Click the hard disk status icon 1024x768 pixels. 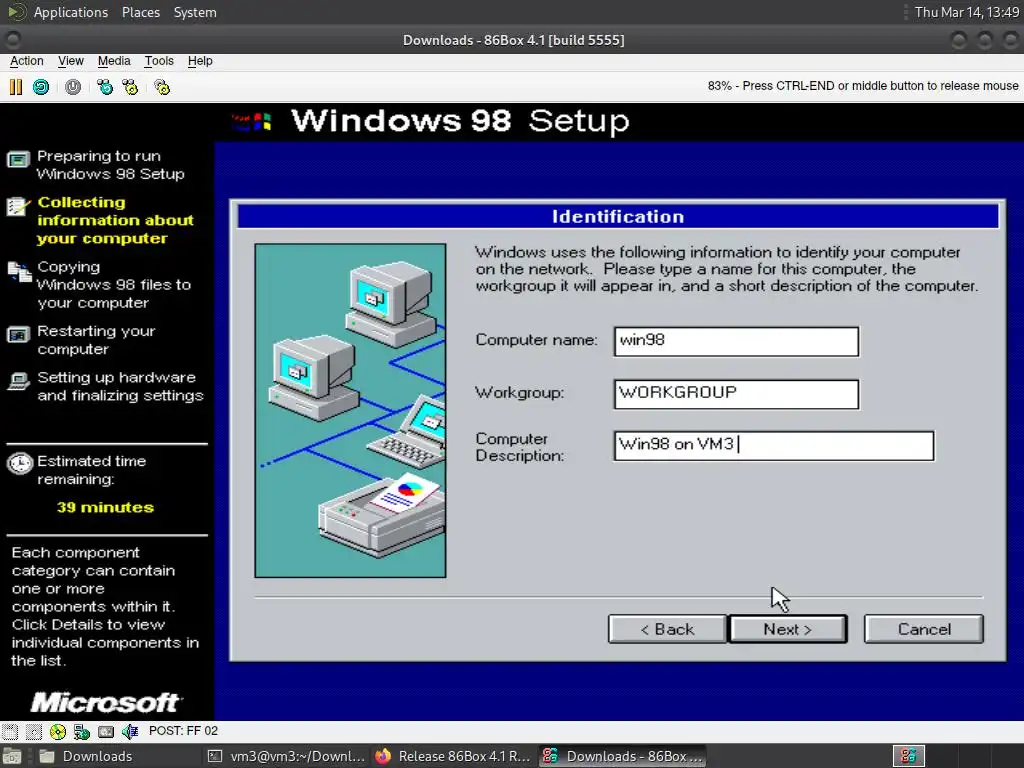pos(106,731)
